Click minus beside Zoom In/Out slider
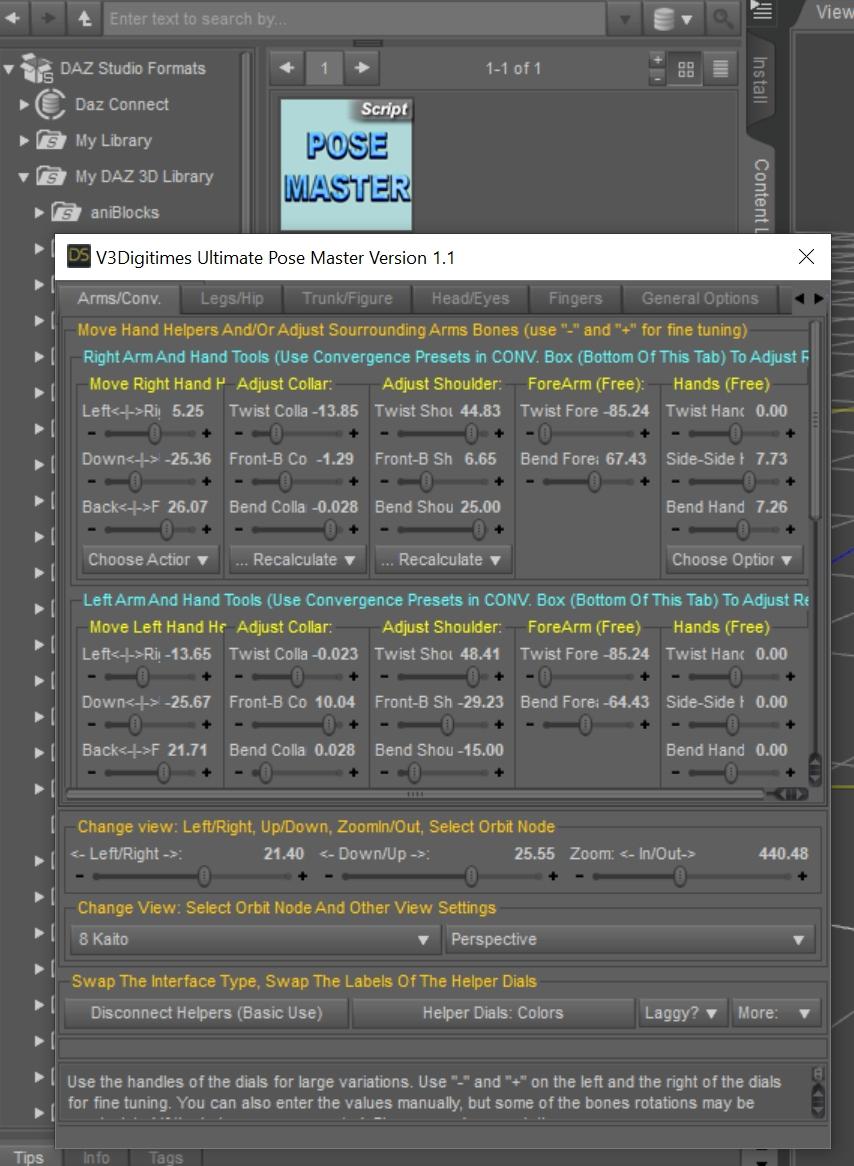Image resolution: width=854 pixels, height=1166 pixels. [580, 877]
